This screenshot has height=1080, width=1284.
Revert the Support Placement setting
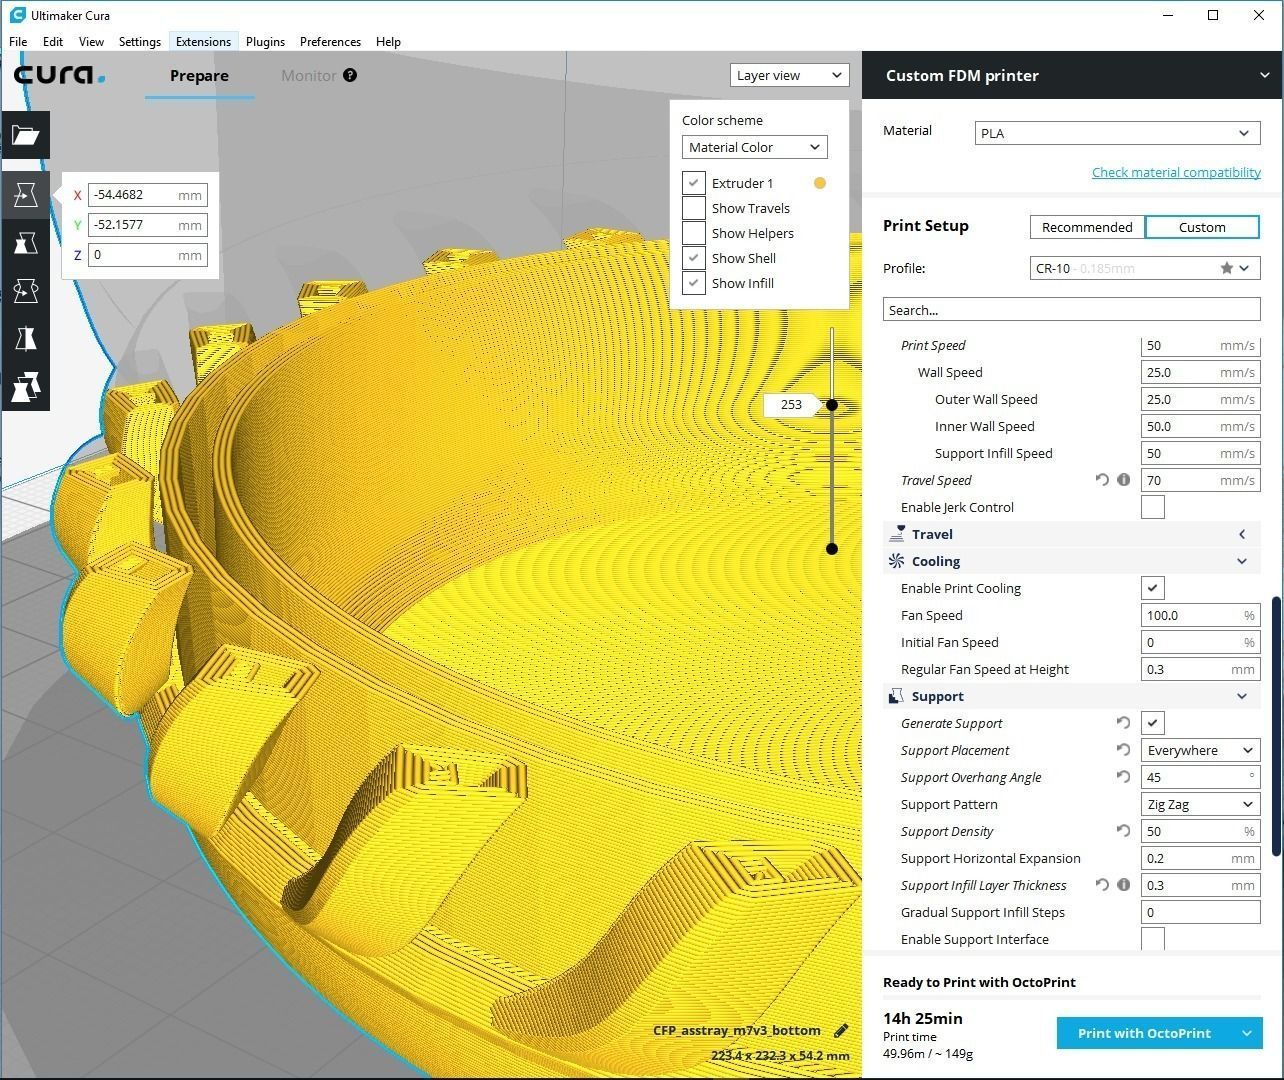coord(1124,750)
